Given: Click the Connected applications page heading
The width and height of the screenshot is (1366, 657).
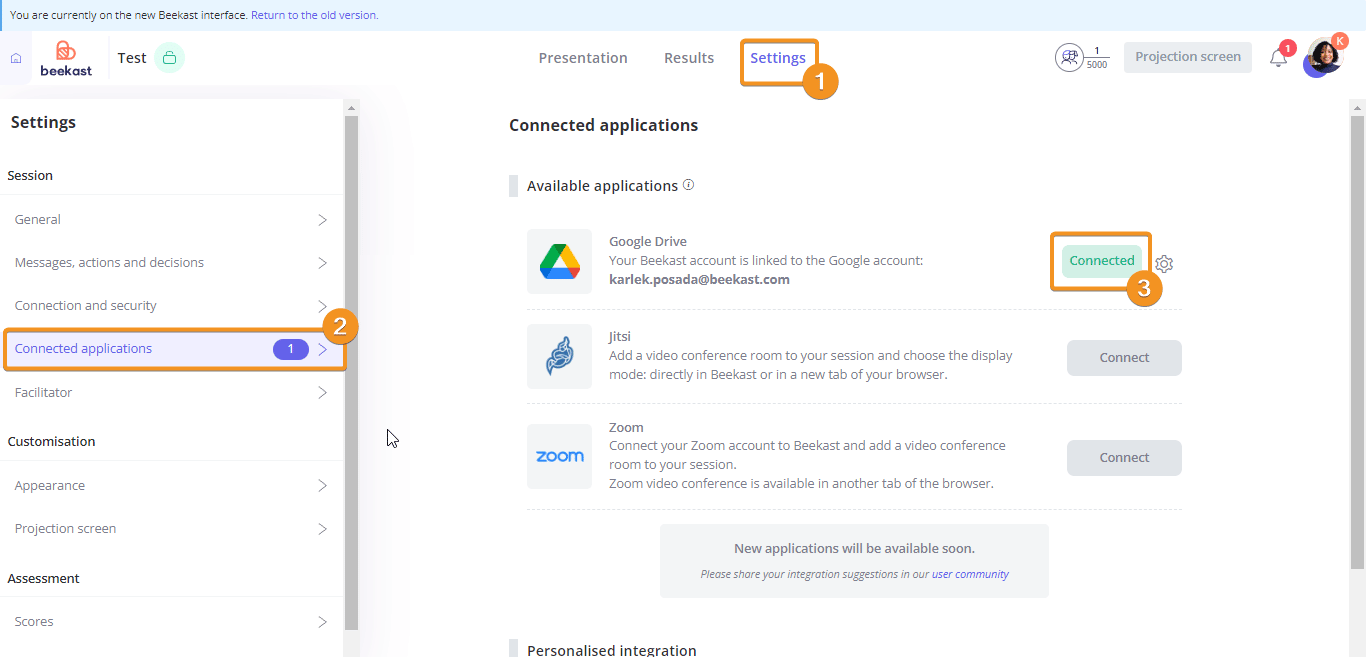Looking at the screenshot, I should pos(603,125).
